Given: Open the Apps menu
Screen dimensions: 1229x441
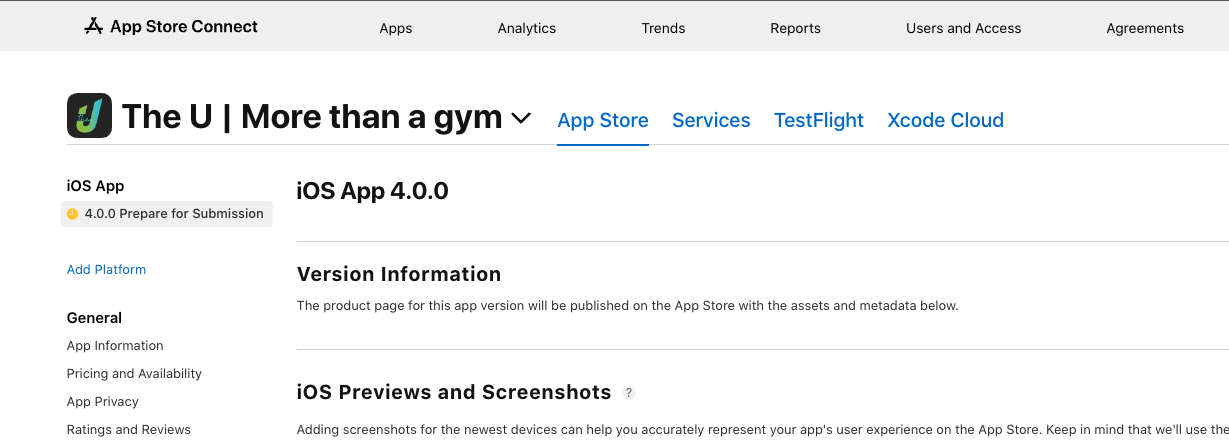Looking at the screenshot, I should pos(396,28).
